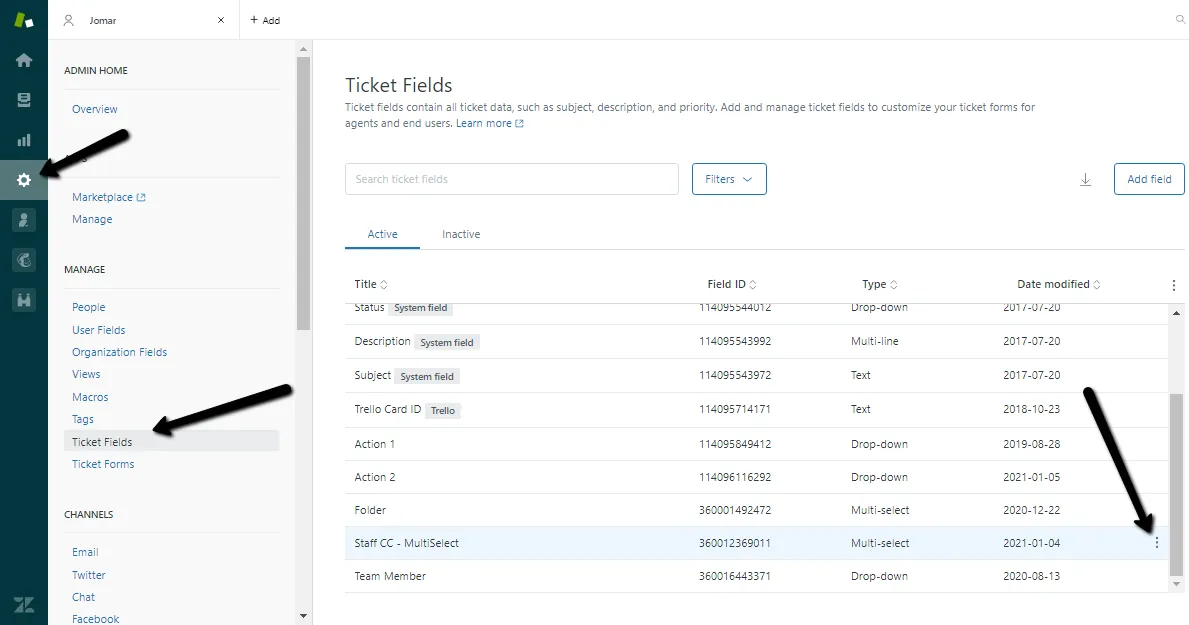The image size is (1189, 625).
Task: Open the Filters dropdown
Action: point(729,179)
